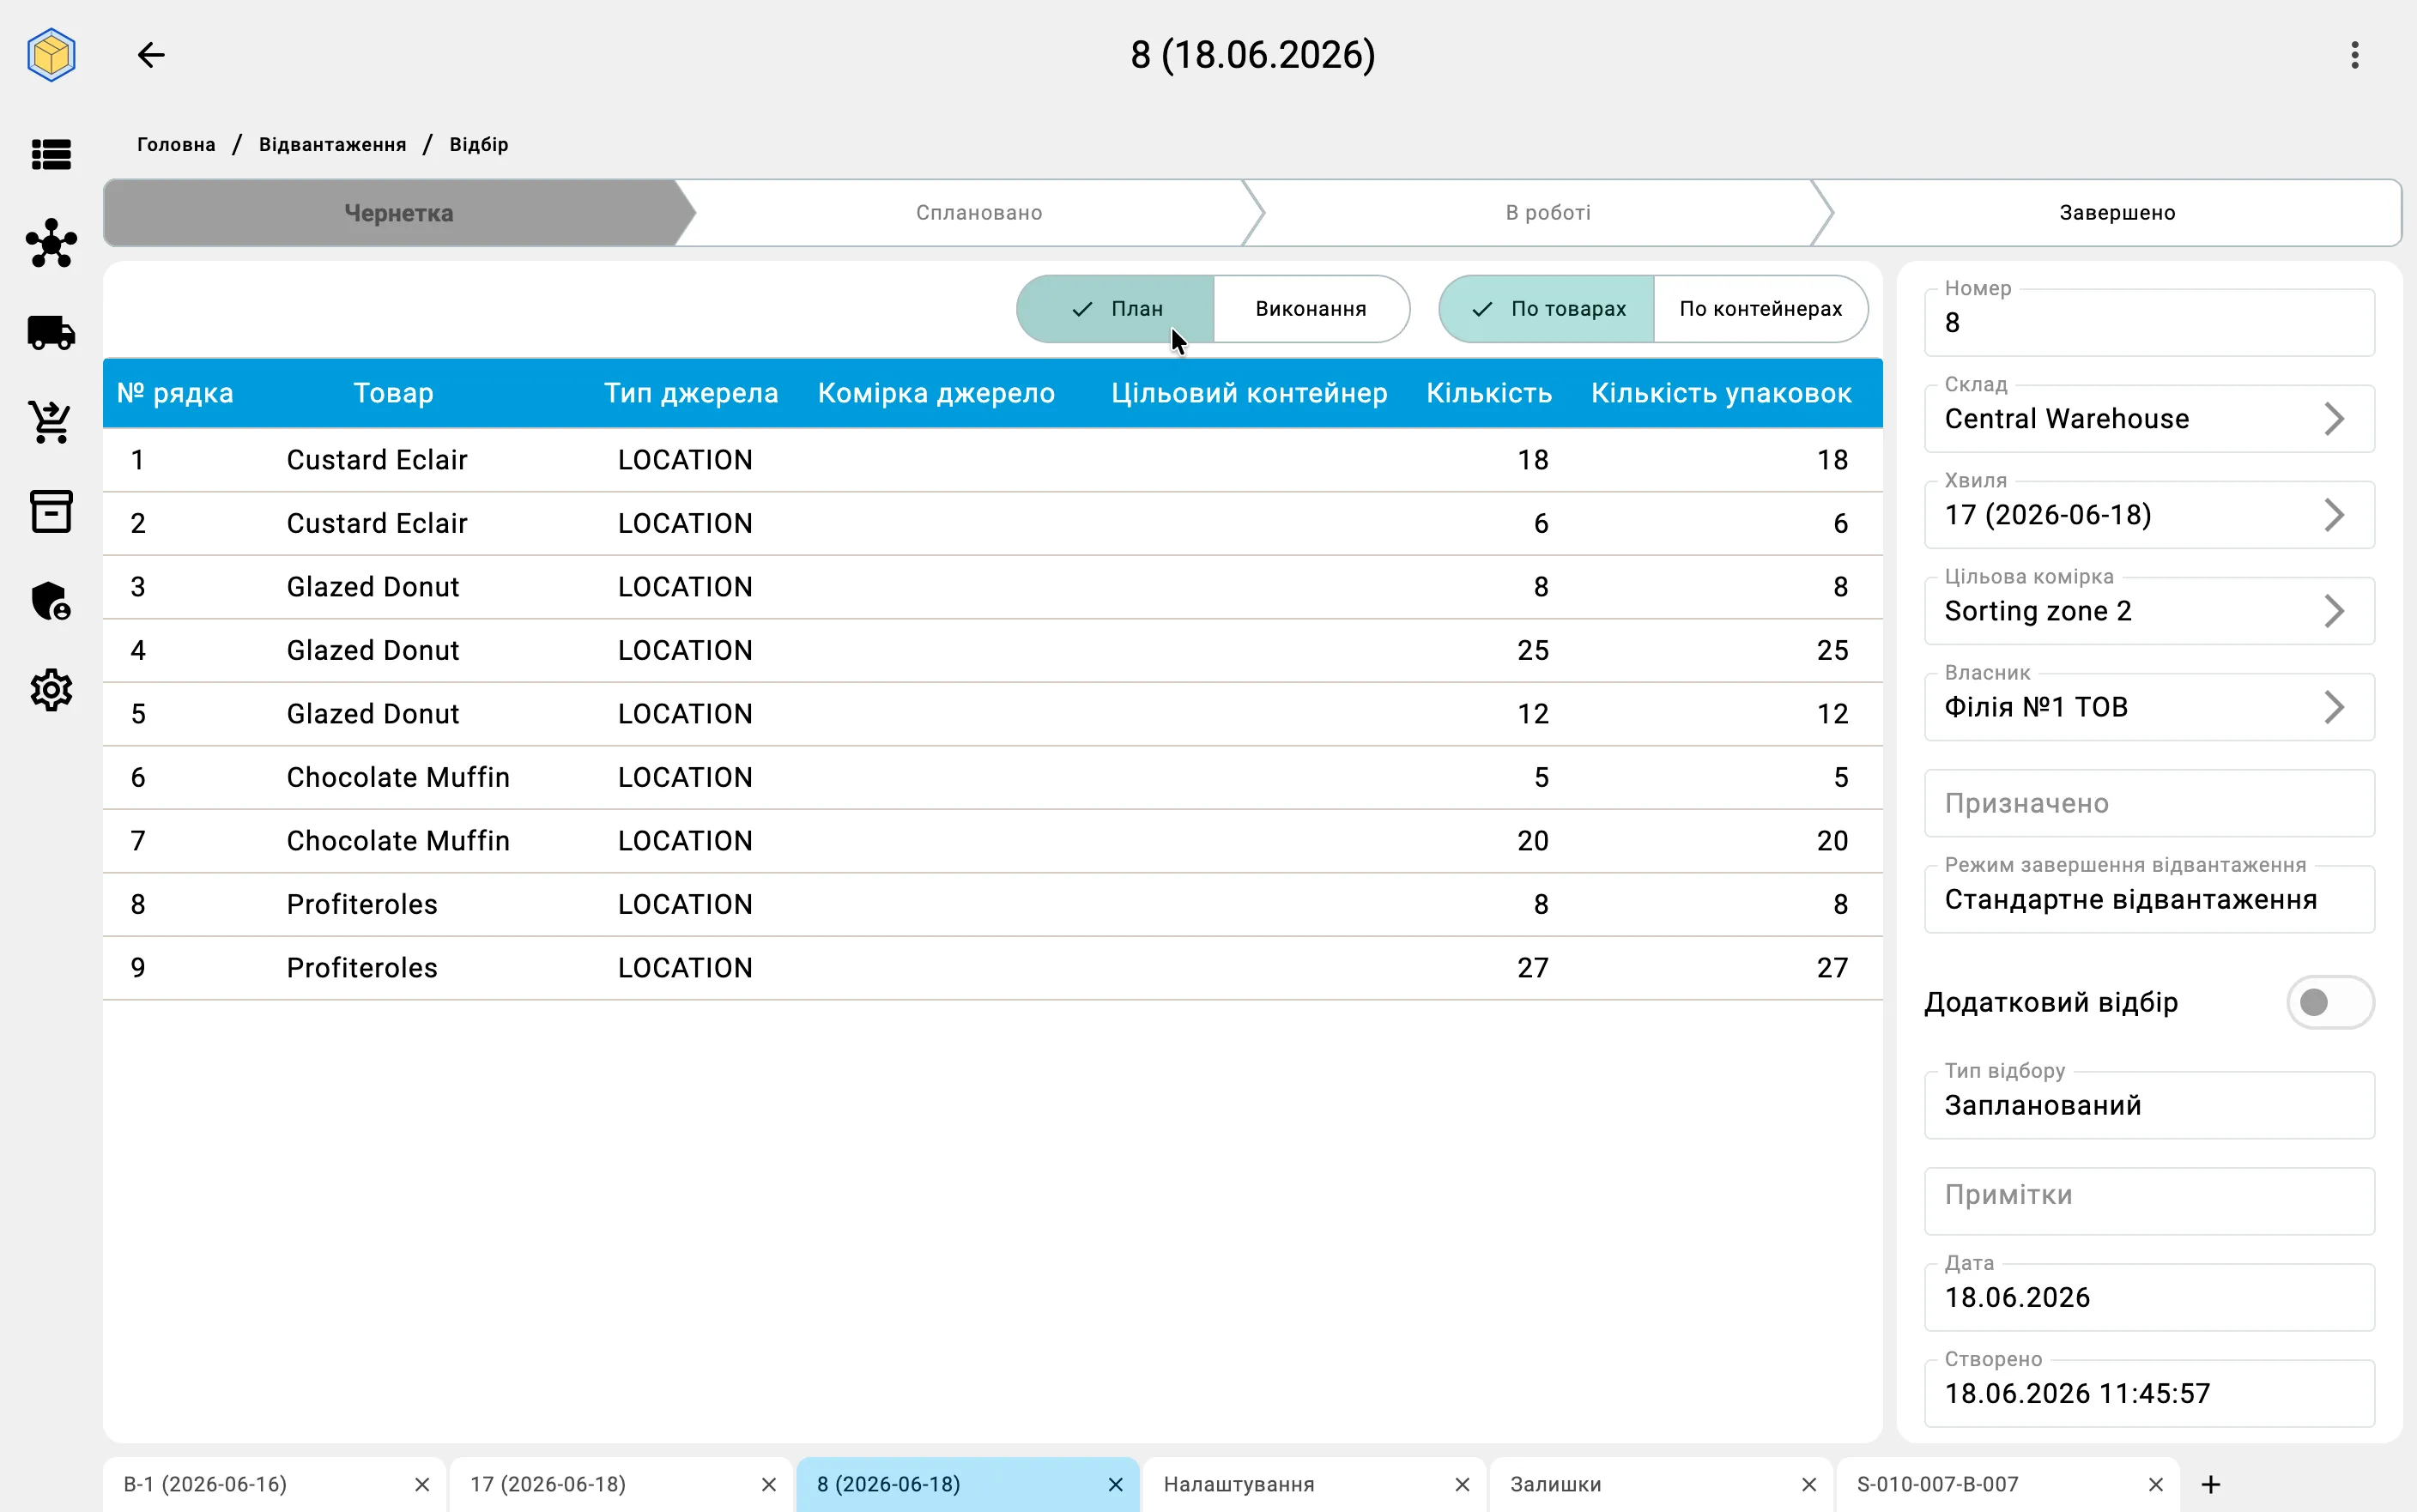Switch grouping to По контейнерах

tap(1760, 309)
